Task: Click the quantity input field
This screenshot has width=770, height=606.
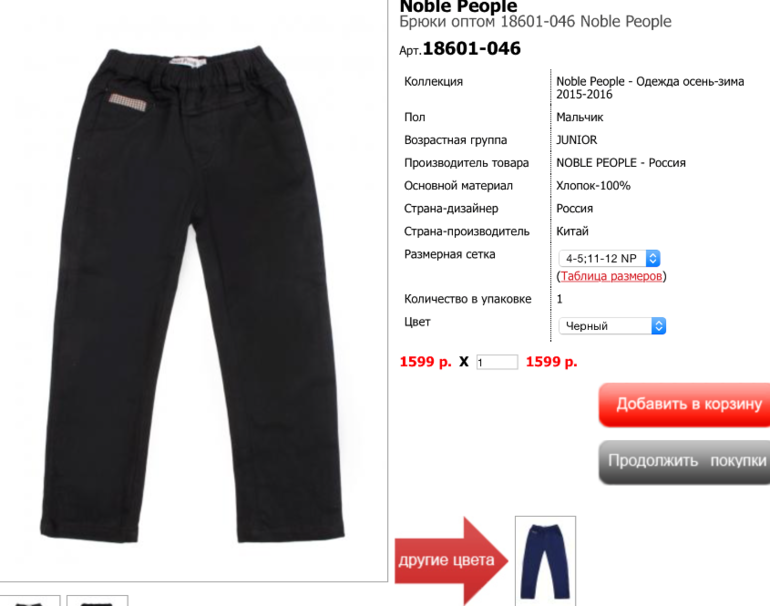Action: (497, 362)
